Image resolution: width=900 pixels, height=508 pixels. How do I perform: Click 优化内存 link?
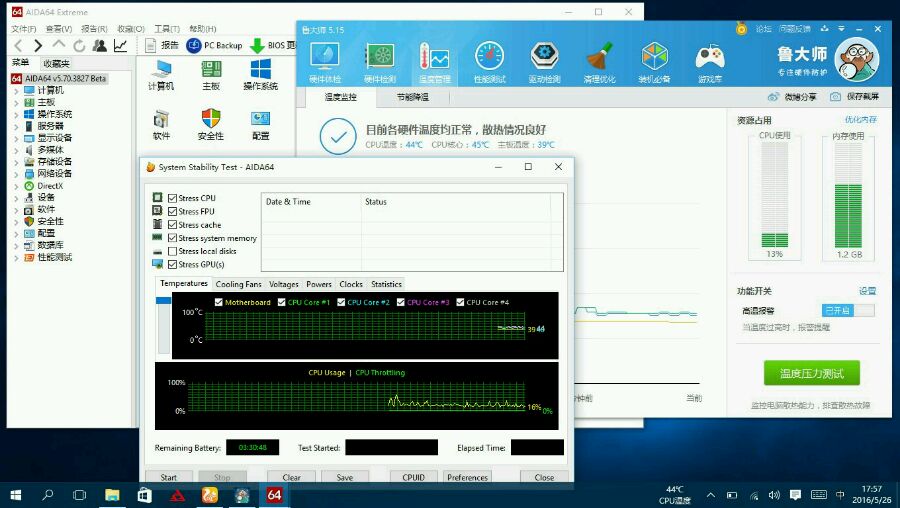point(860,119)
